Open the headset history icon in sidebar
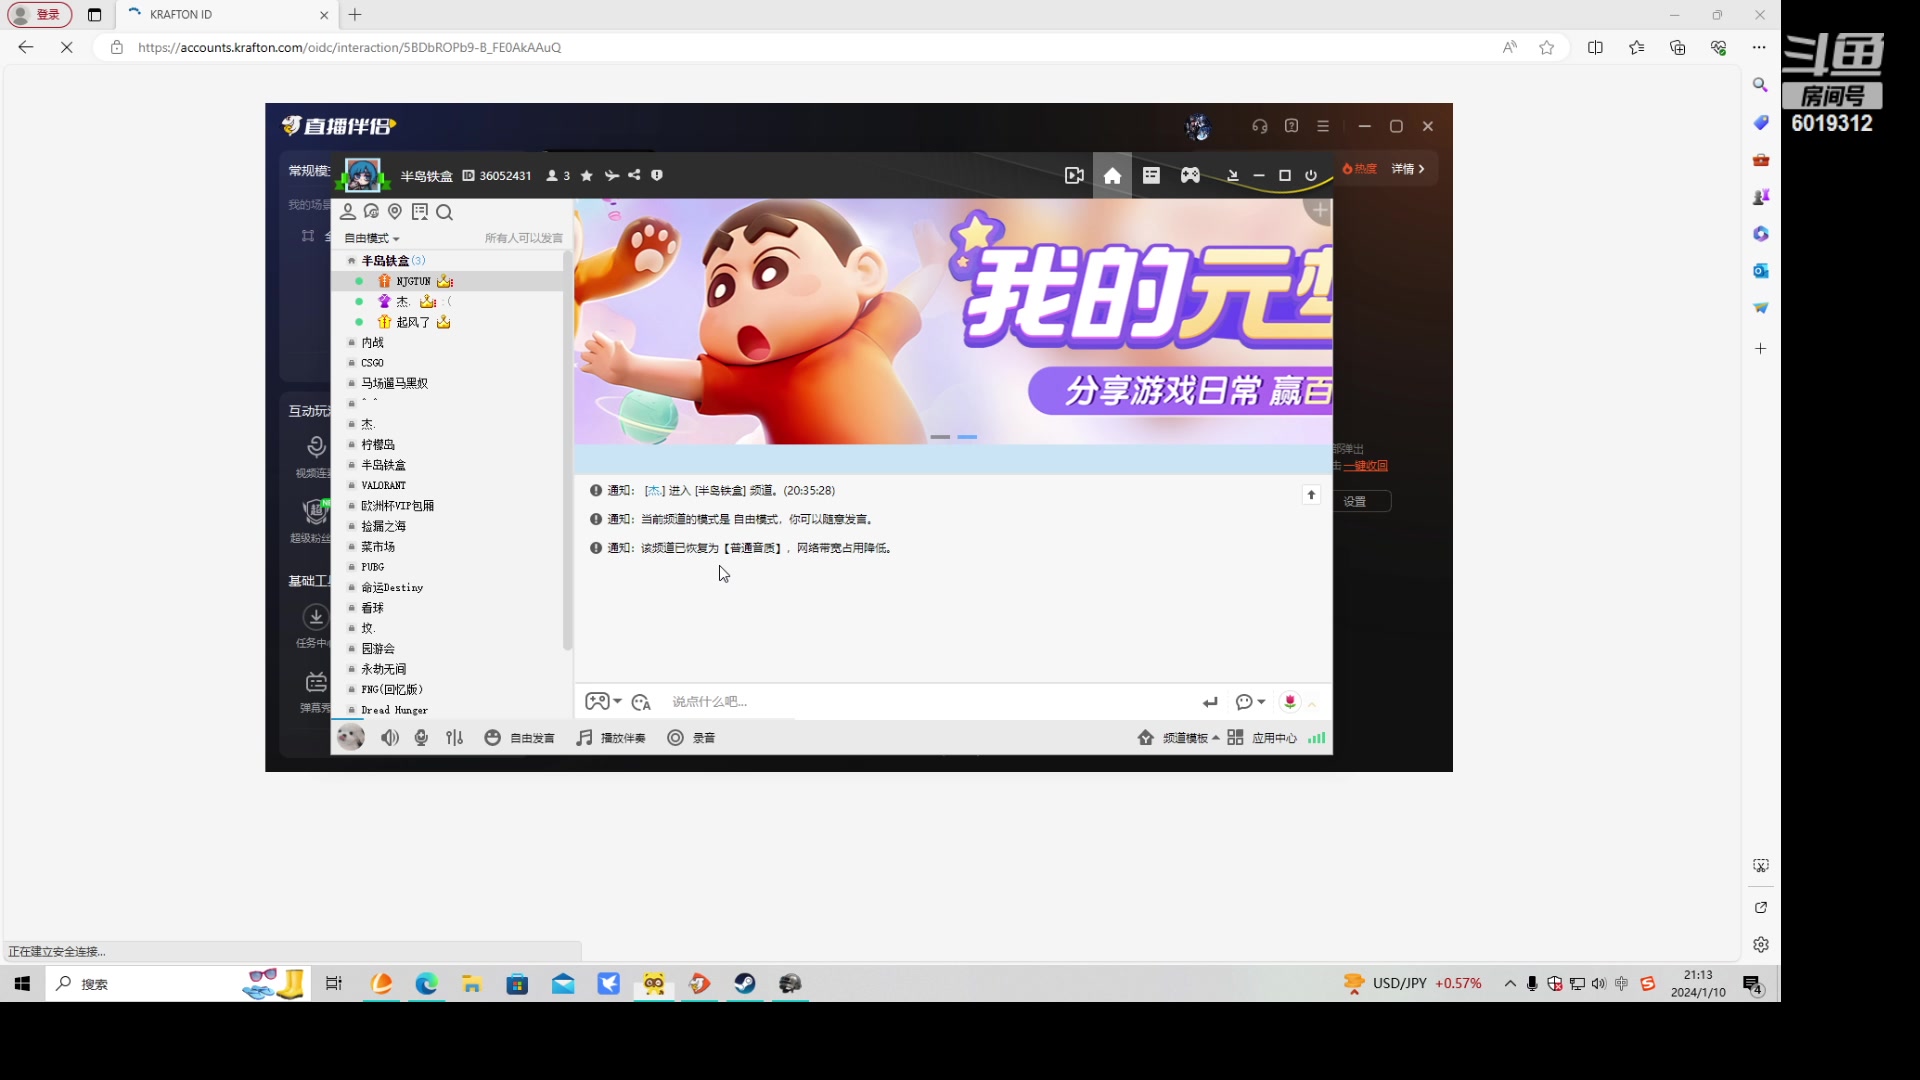 pos(372,212)
